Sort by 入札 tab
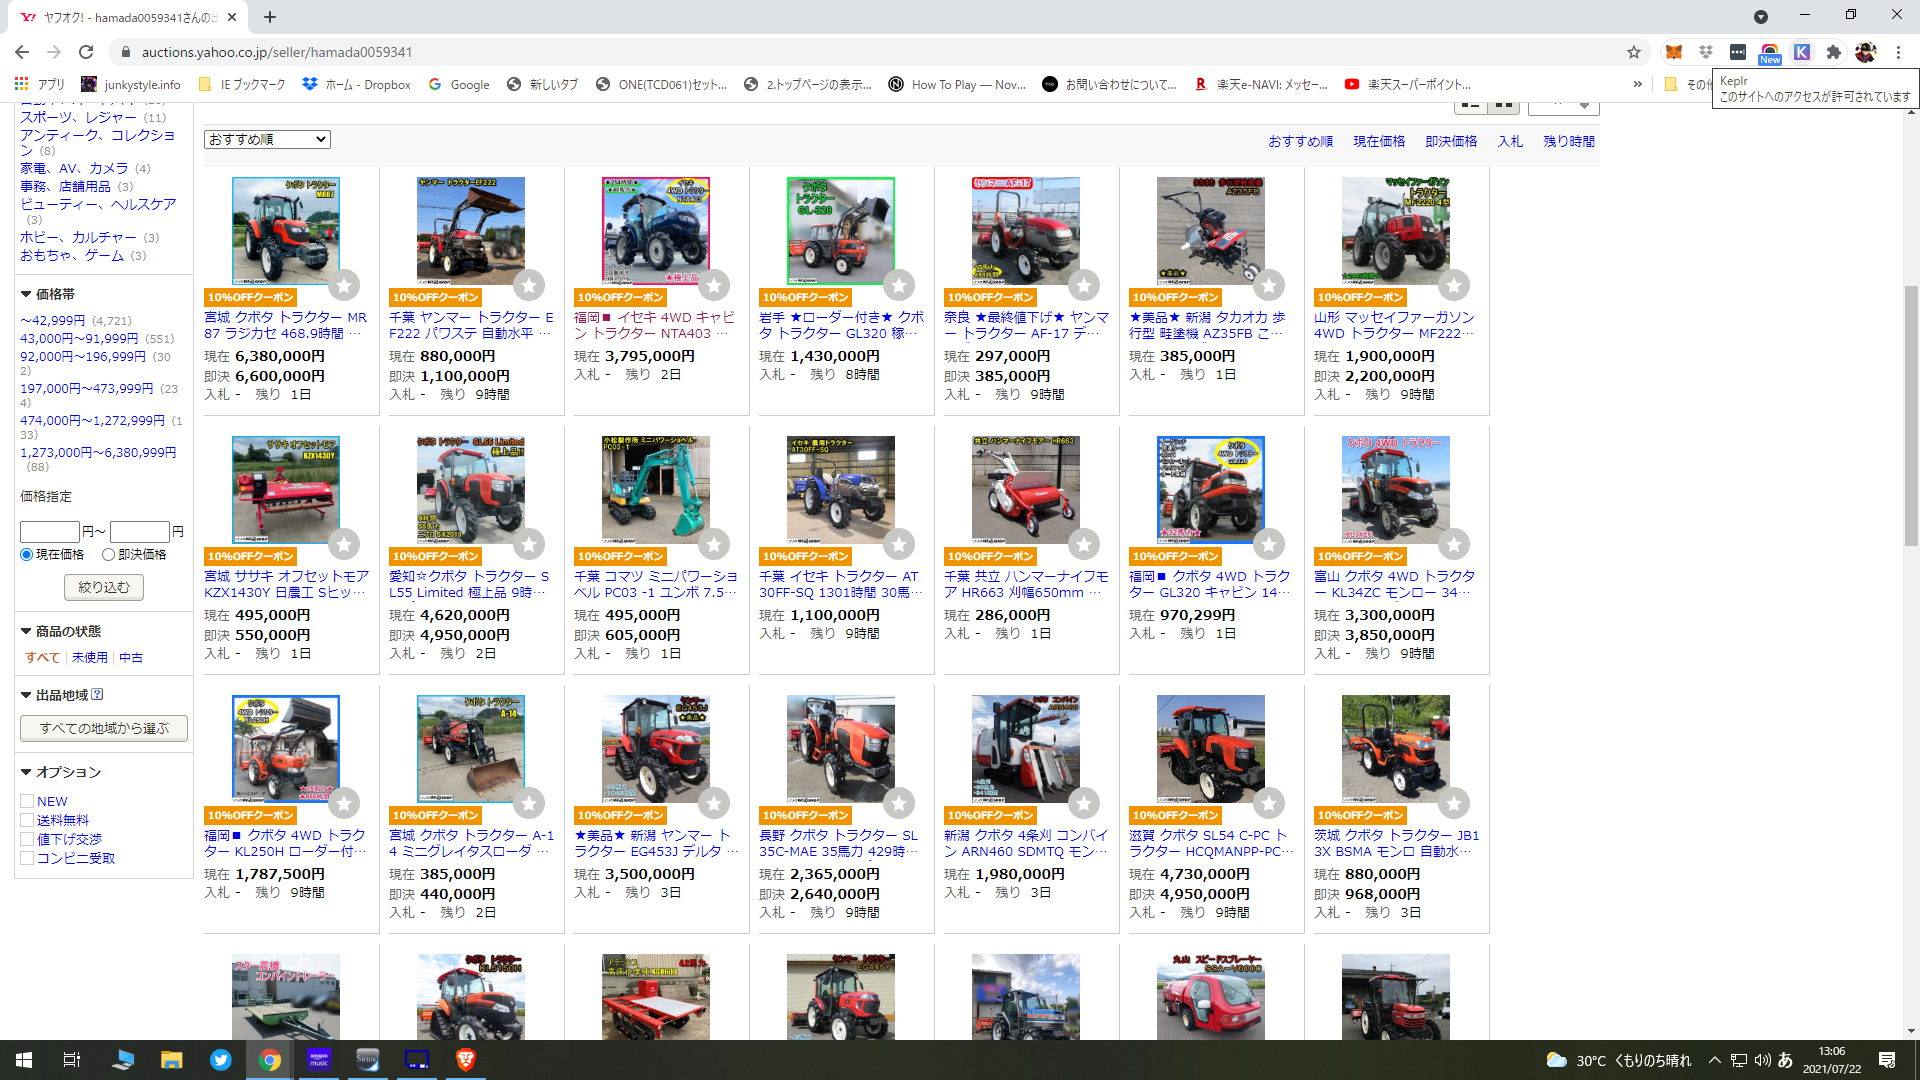This screenshot has height=1080, width=1920. click(1510, 141)
